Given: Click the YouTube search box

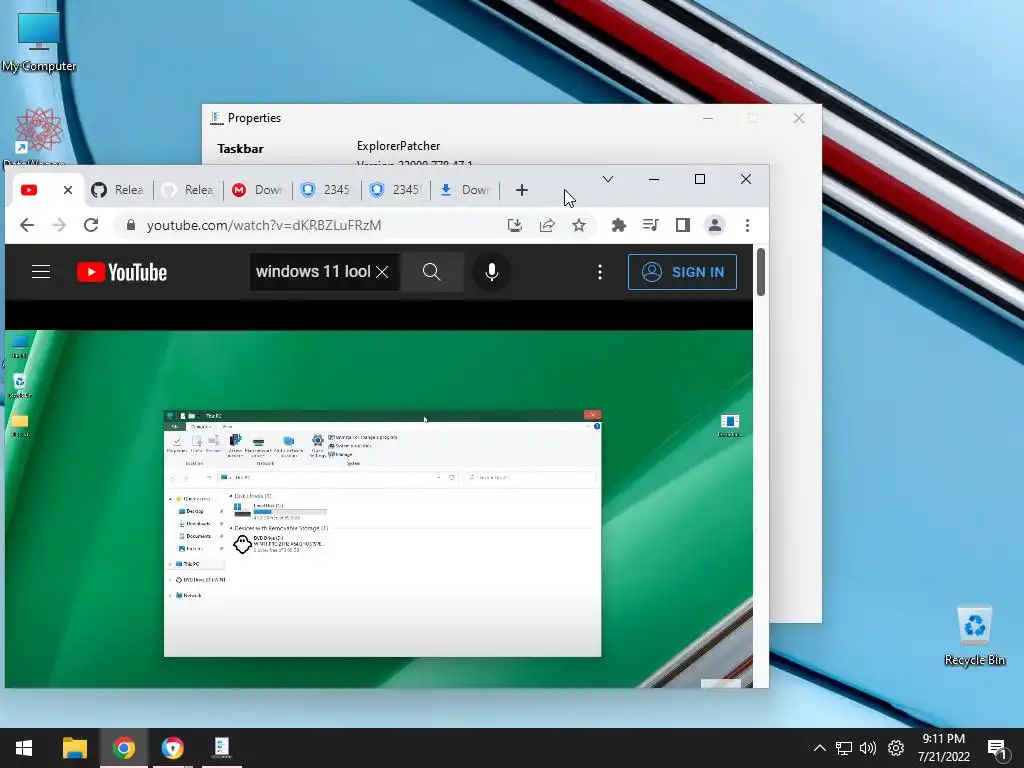Looking at the screenshot, I should click(312, 272).
